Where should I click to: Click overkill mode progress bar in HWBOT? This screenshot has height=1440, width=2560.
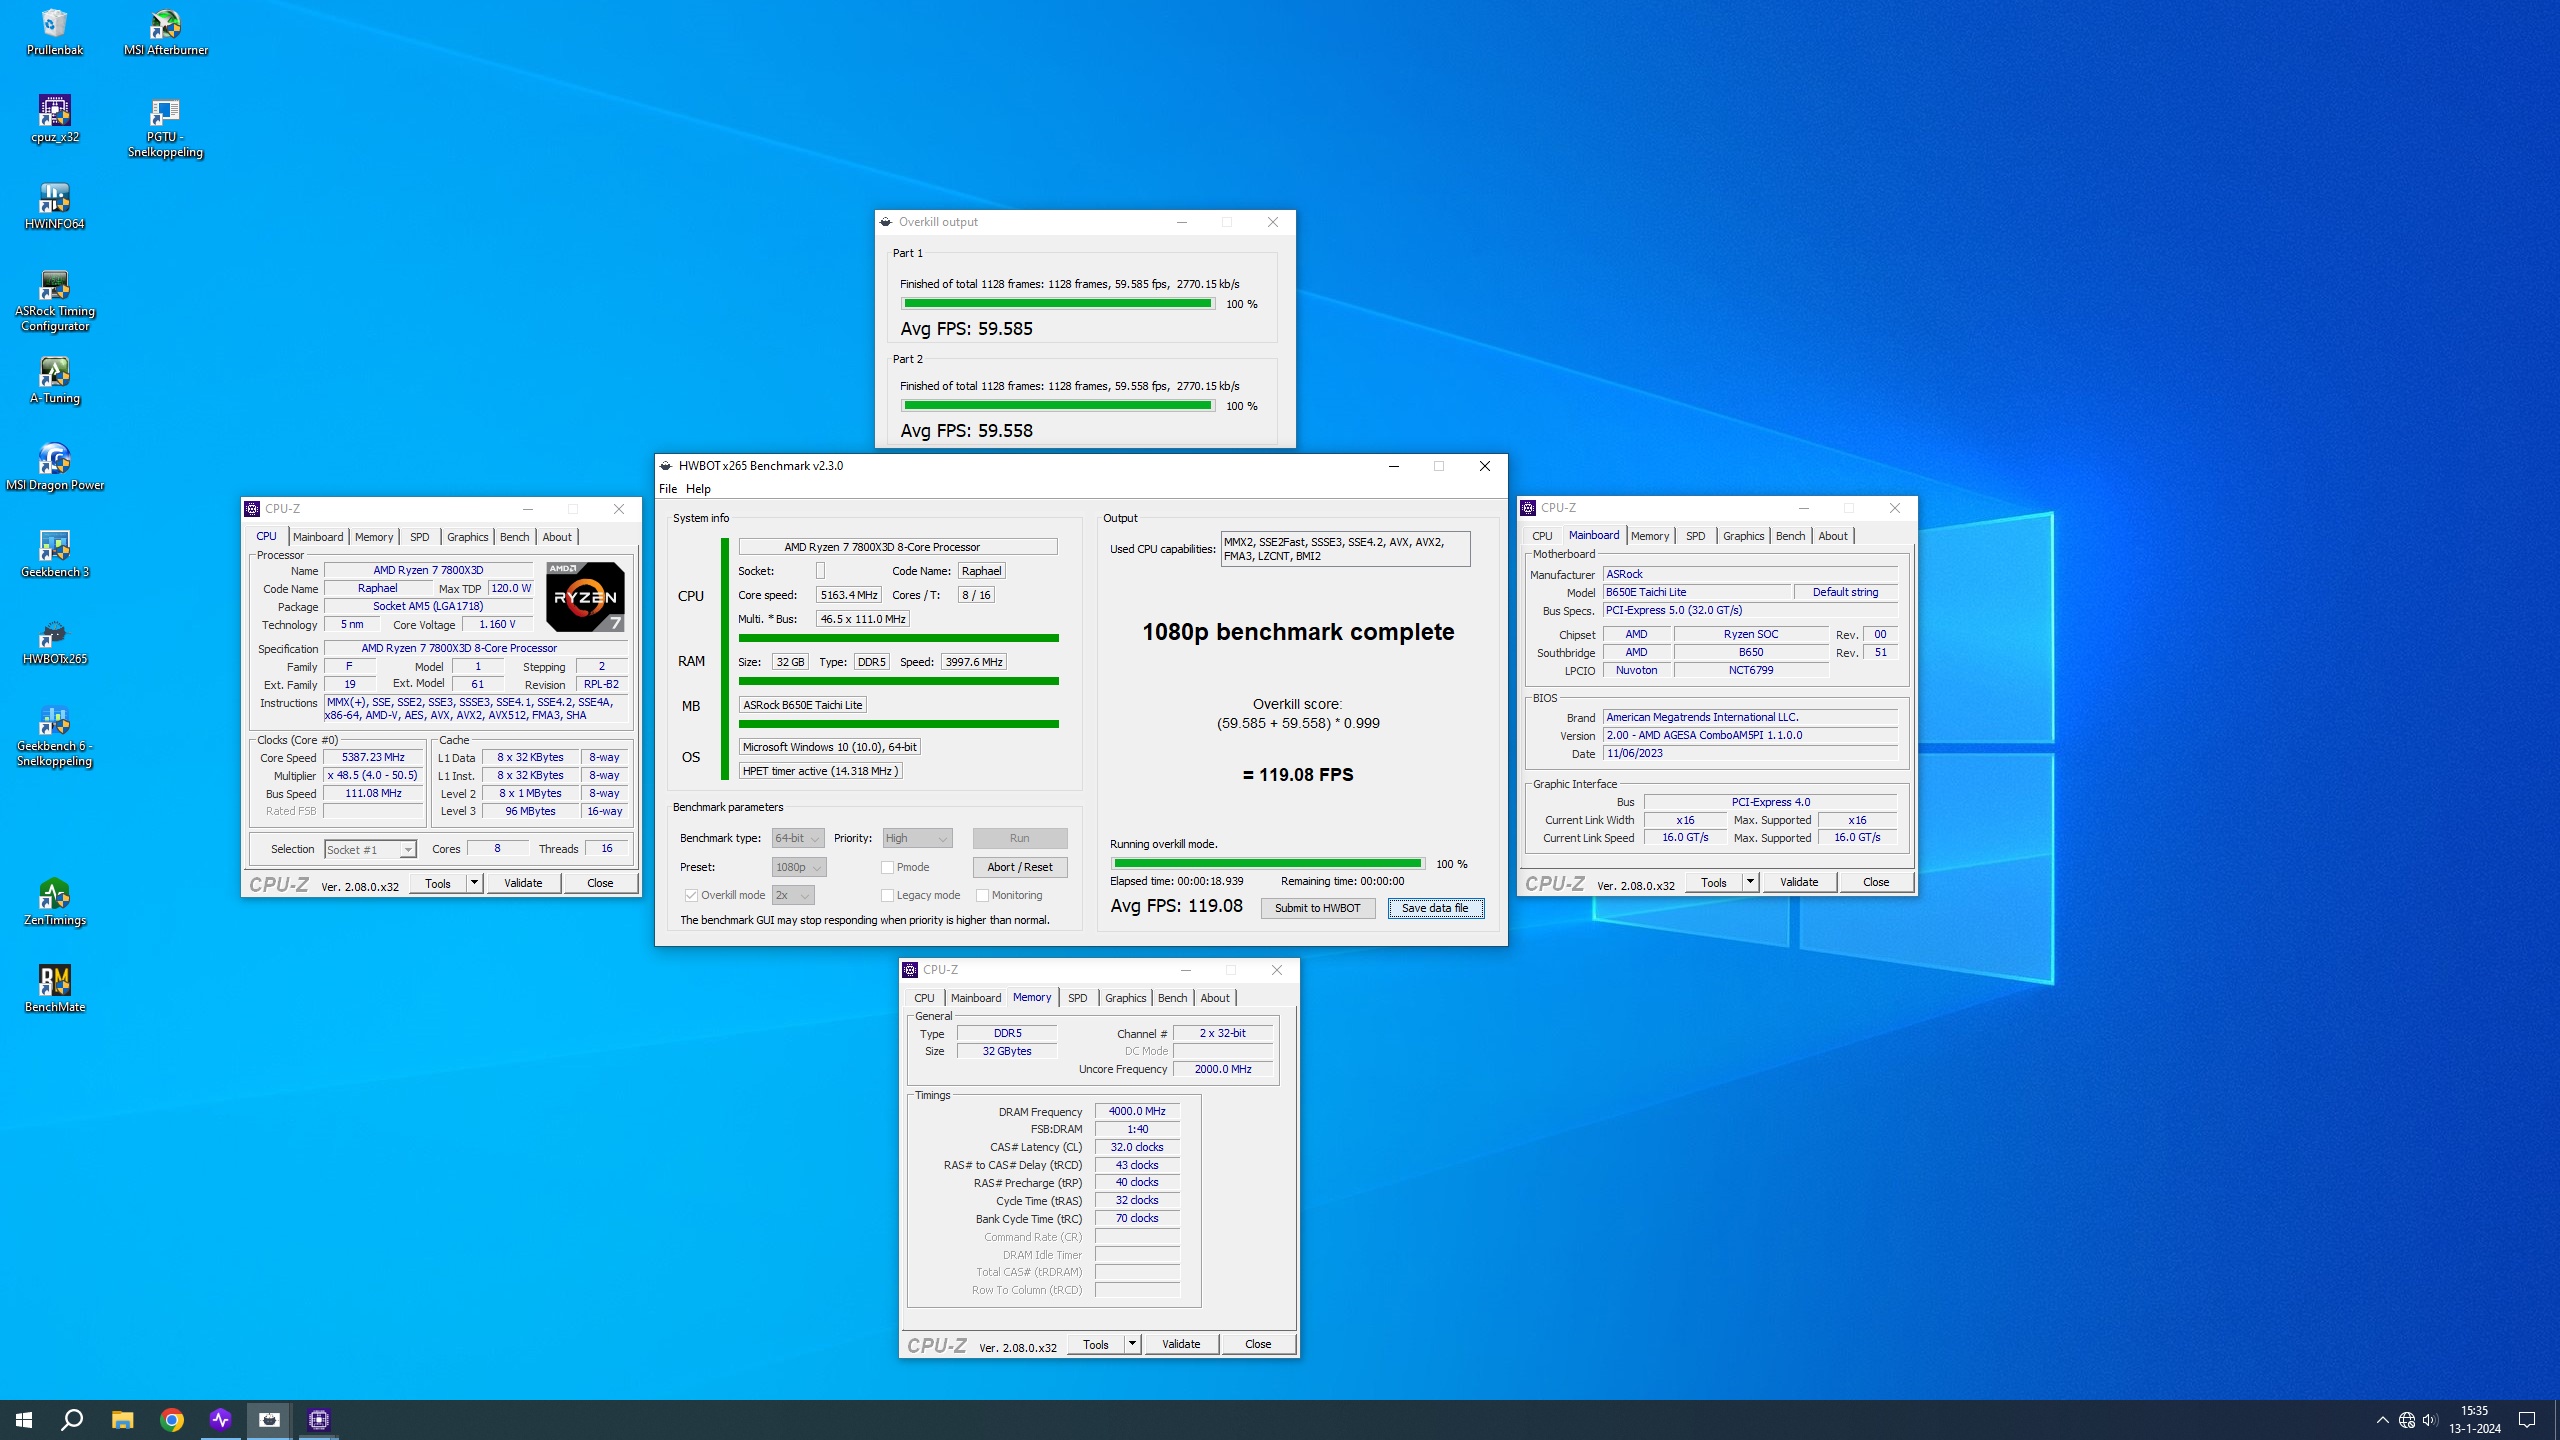click(1267, 863)
